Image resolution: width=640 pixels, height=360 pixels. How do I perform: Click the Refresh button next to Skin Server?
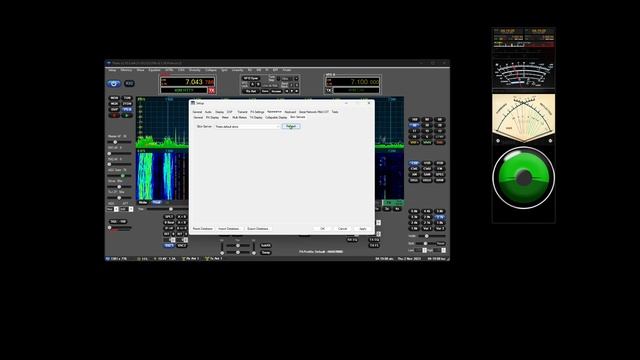pyautogui.click(x=291, y=127)
